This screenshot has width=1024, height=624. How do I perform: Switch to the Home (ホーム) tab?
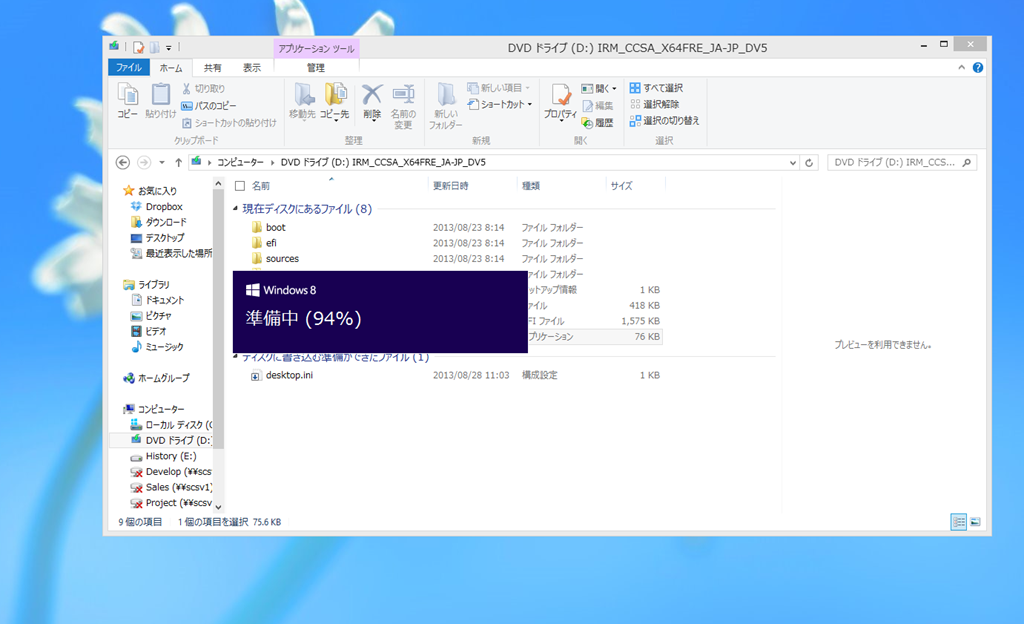tap(171, 68)
